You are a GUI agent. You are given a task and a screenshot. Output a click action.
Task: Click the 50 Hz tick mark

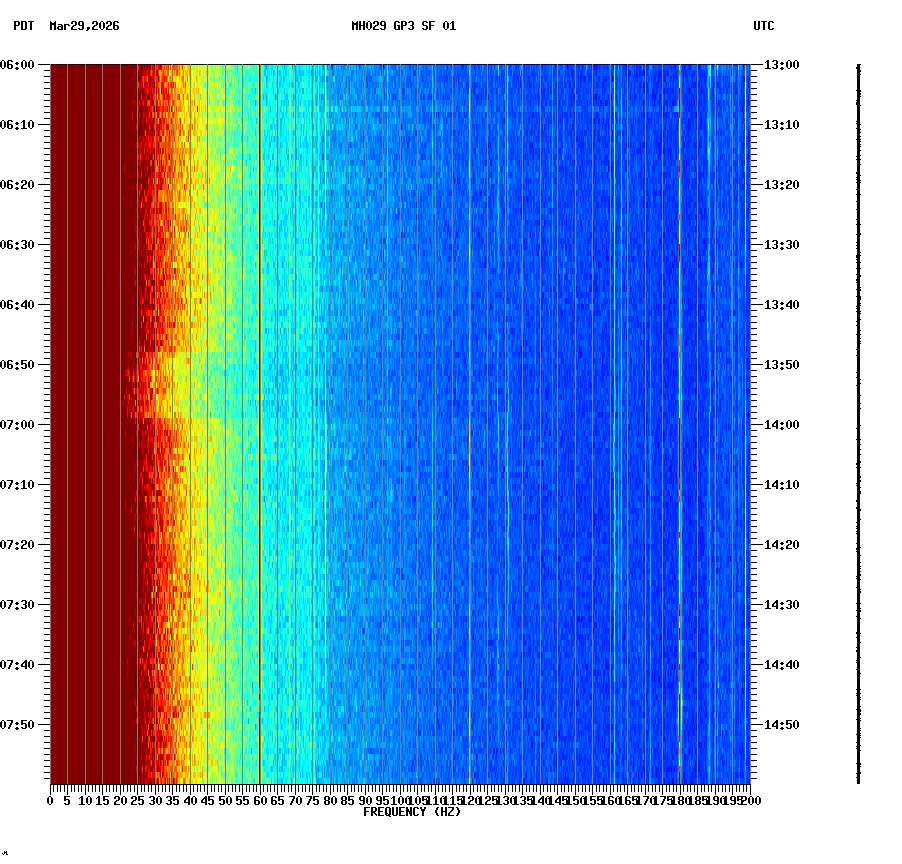223,800
